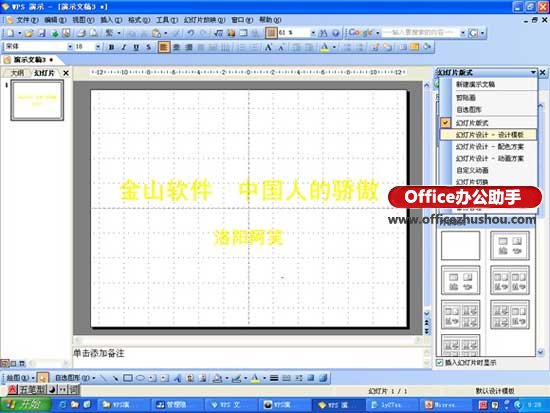
Task: Click the Print icon in toolbar
Action: (81, 33)
